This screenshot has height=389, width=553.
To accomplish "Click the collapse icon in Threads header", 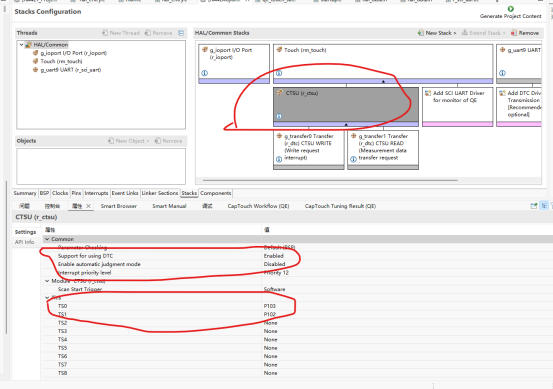I will point(181,33).
